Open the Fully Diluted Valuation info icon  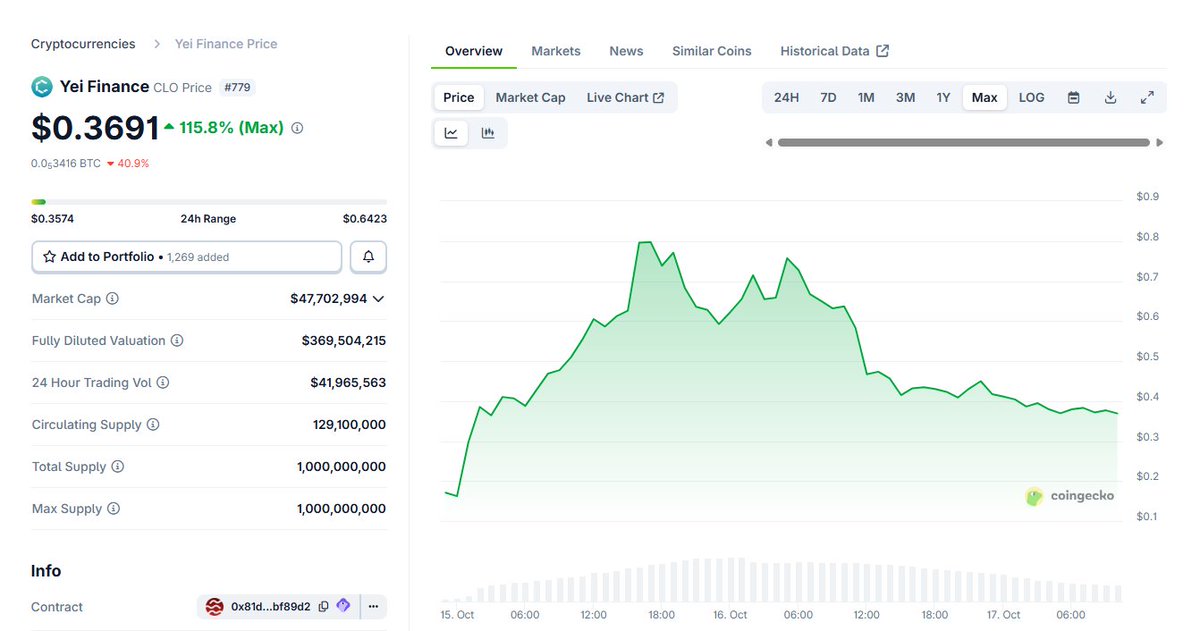click(177, 341)
